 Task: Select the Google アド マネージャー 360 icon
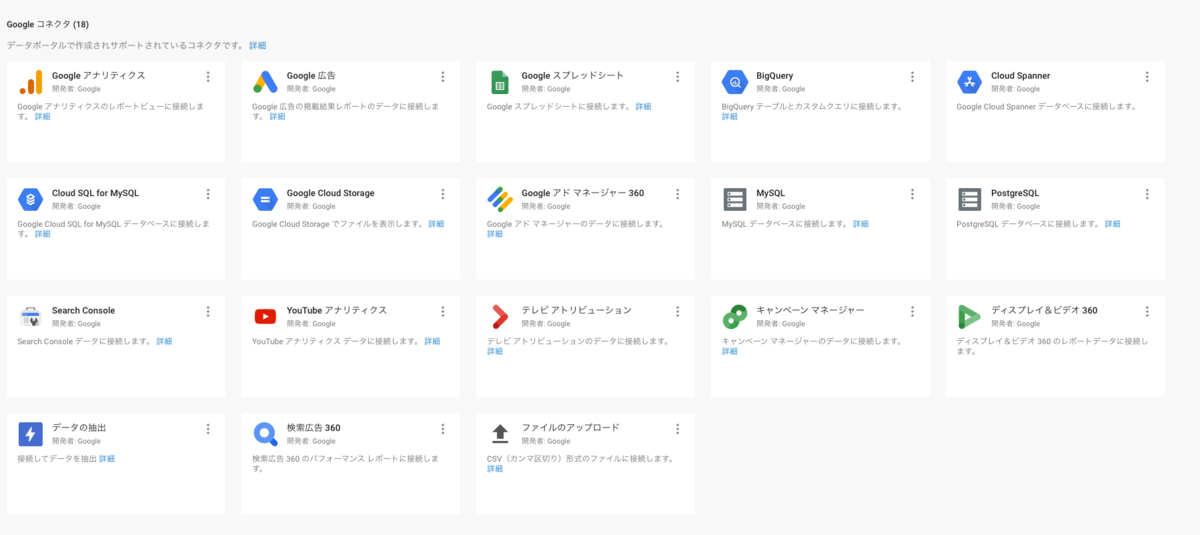pyautogui.click(x=500, y=199)
